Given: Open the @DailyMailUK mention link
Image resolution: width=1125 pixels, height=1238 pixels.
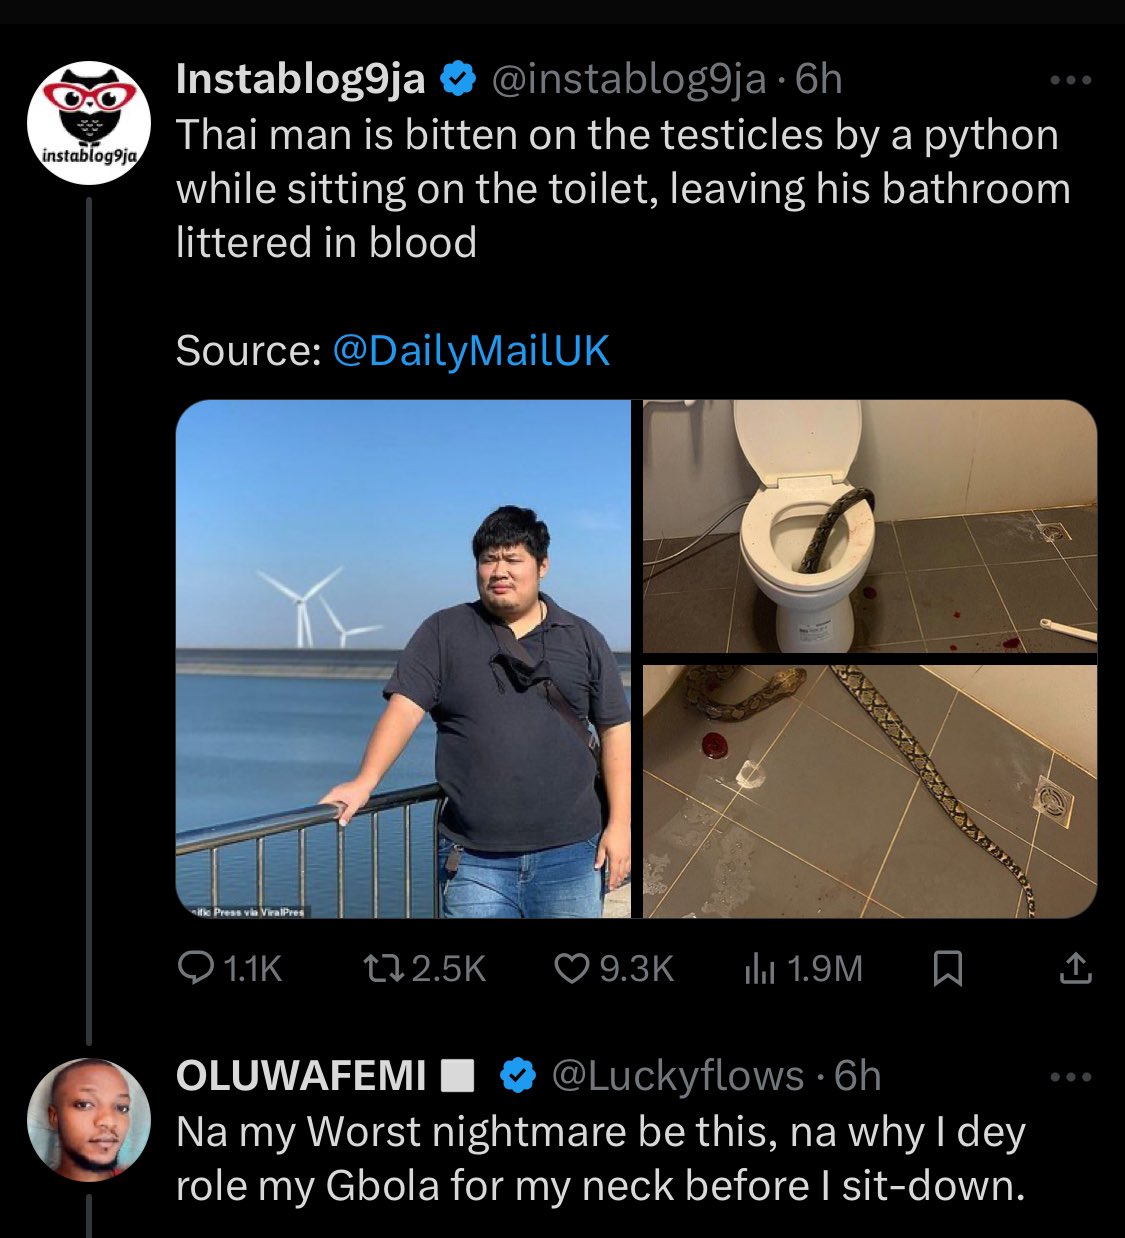Looking at the screenshot, I should click(x=470, y=350).
